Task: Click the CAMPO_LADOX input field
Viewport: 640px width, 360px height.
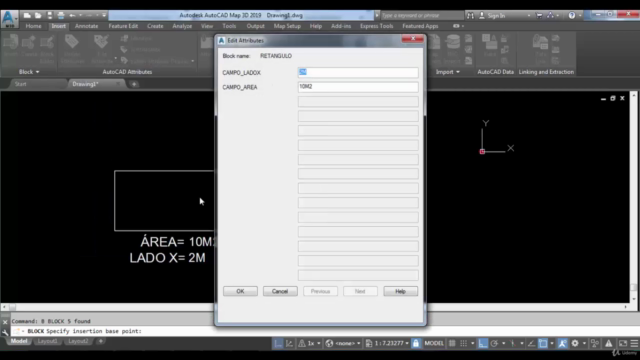Action: coord(358,72)
